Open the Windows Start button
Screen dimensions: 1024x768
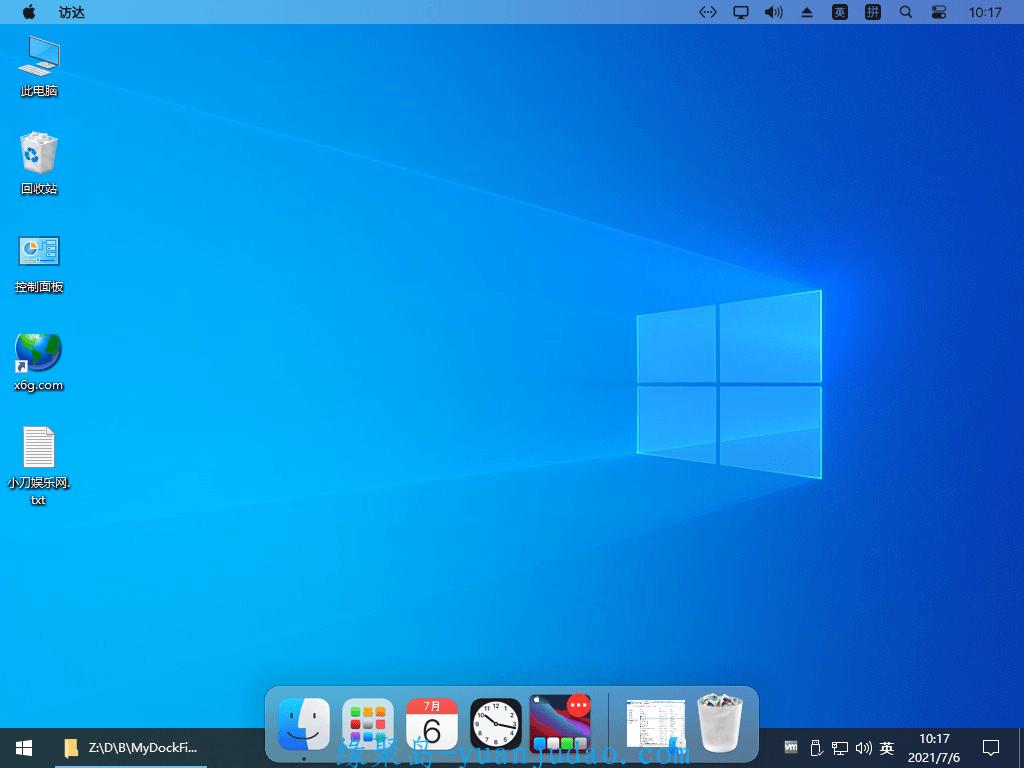[24, 748]
